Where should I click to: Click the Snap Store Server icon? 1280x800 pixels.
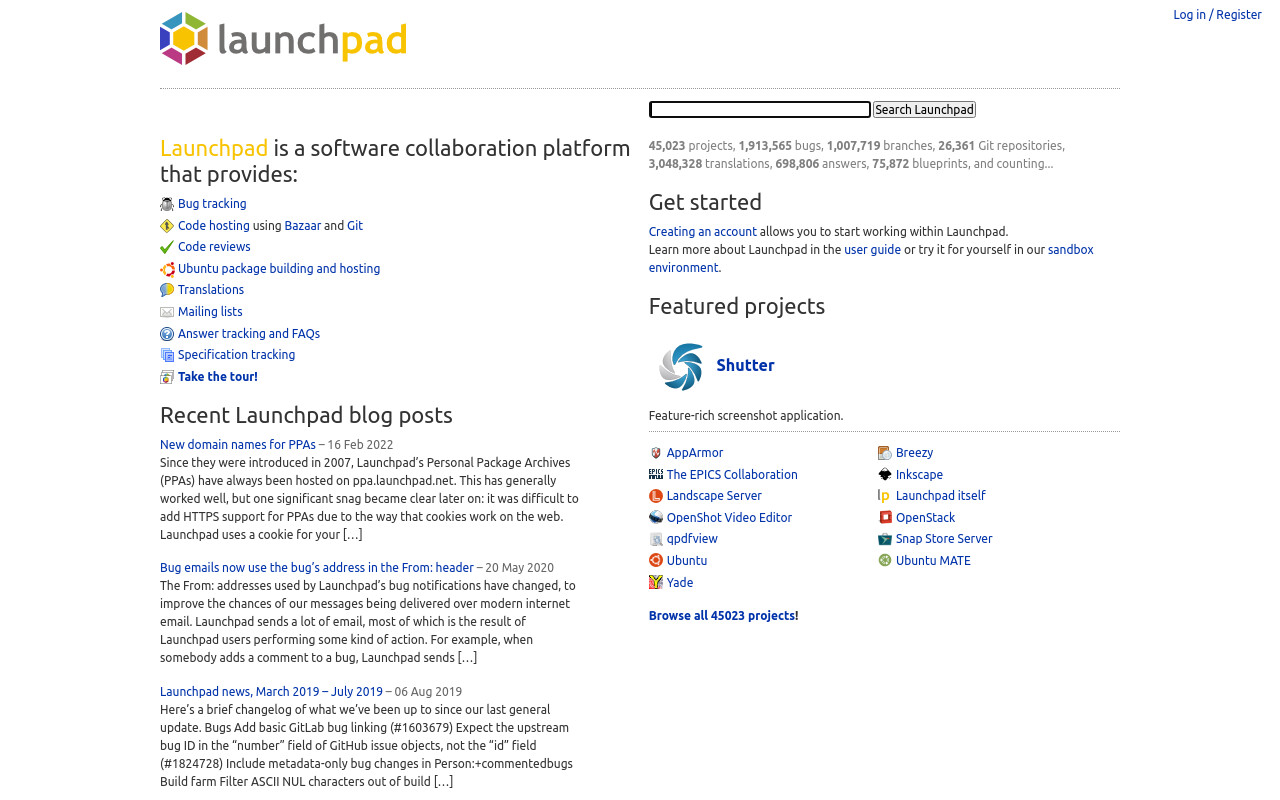[885, 539]
